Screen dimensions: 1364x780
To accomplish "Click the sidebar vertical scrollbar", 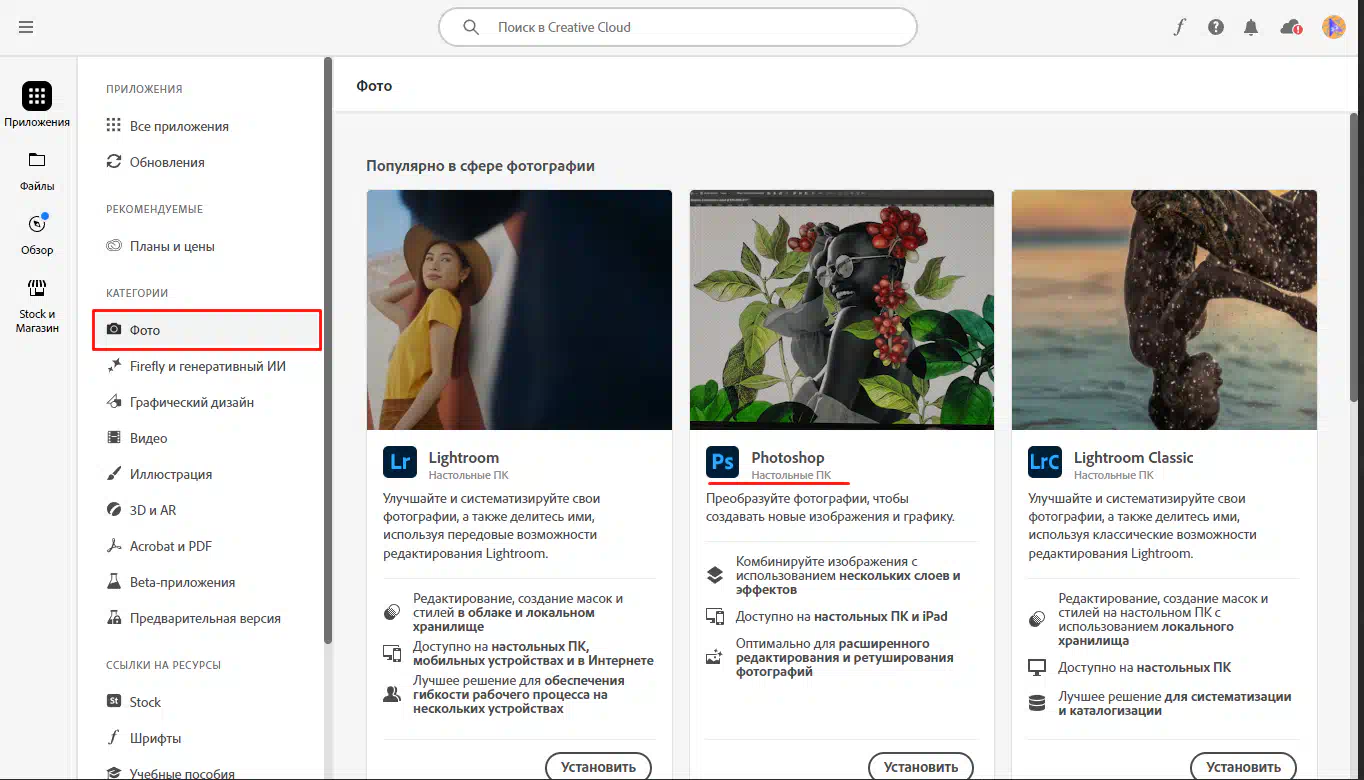I will 327,350.
